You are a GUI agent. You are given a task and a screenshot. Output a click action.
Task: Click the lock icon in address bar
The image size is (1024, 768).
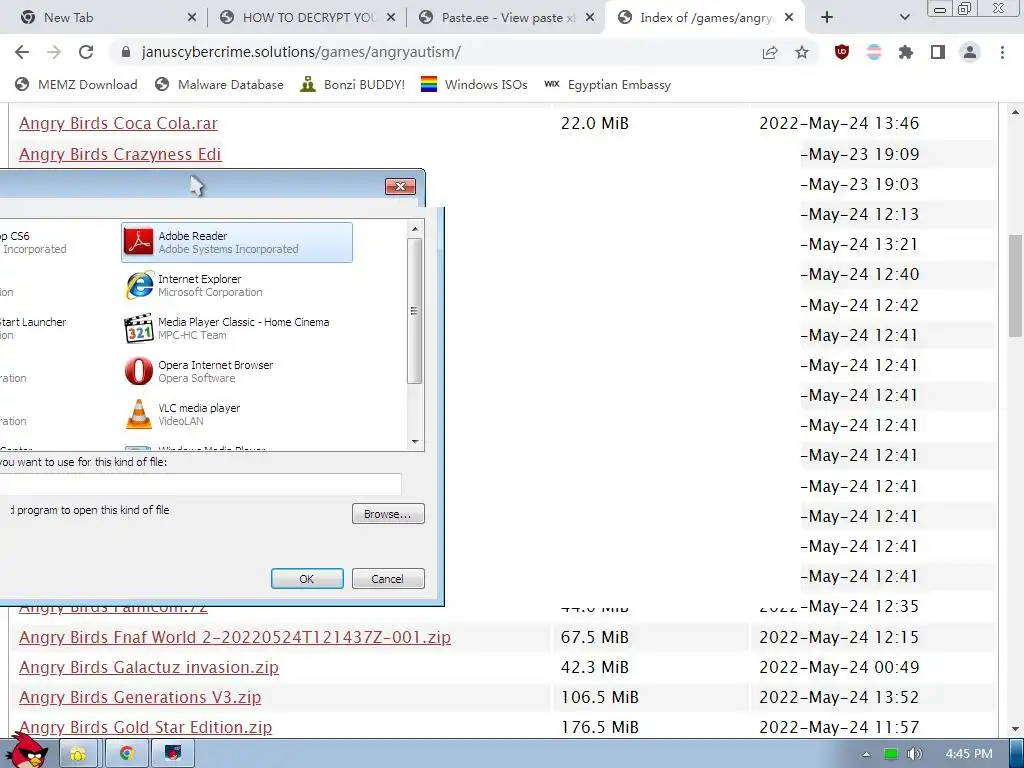click(x=126, y=52)
